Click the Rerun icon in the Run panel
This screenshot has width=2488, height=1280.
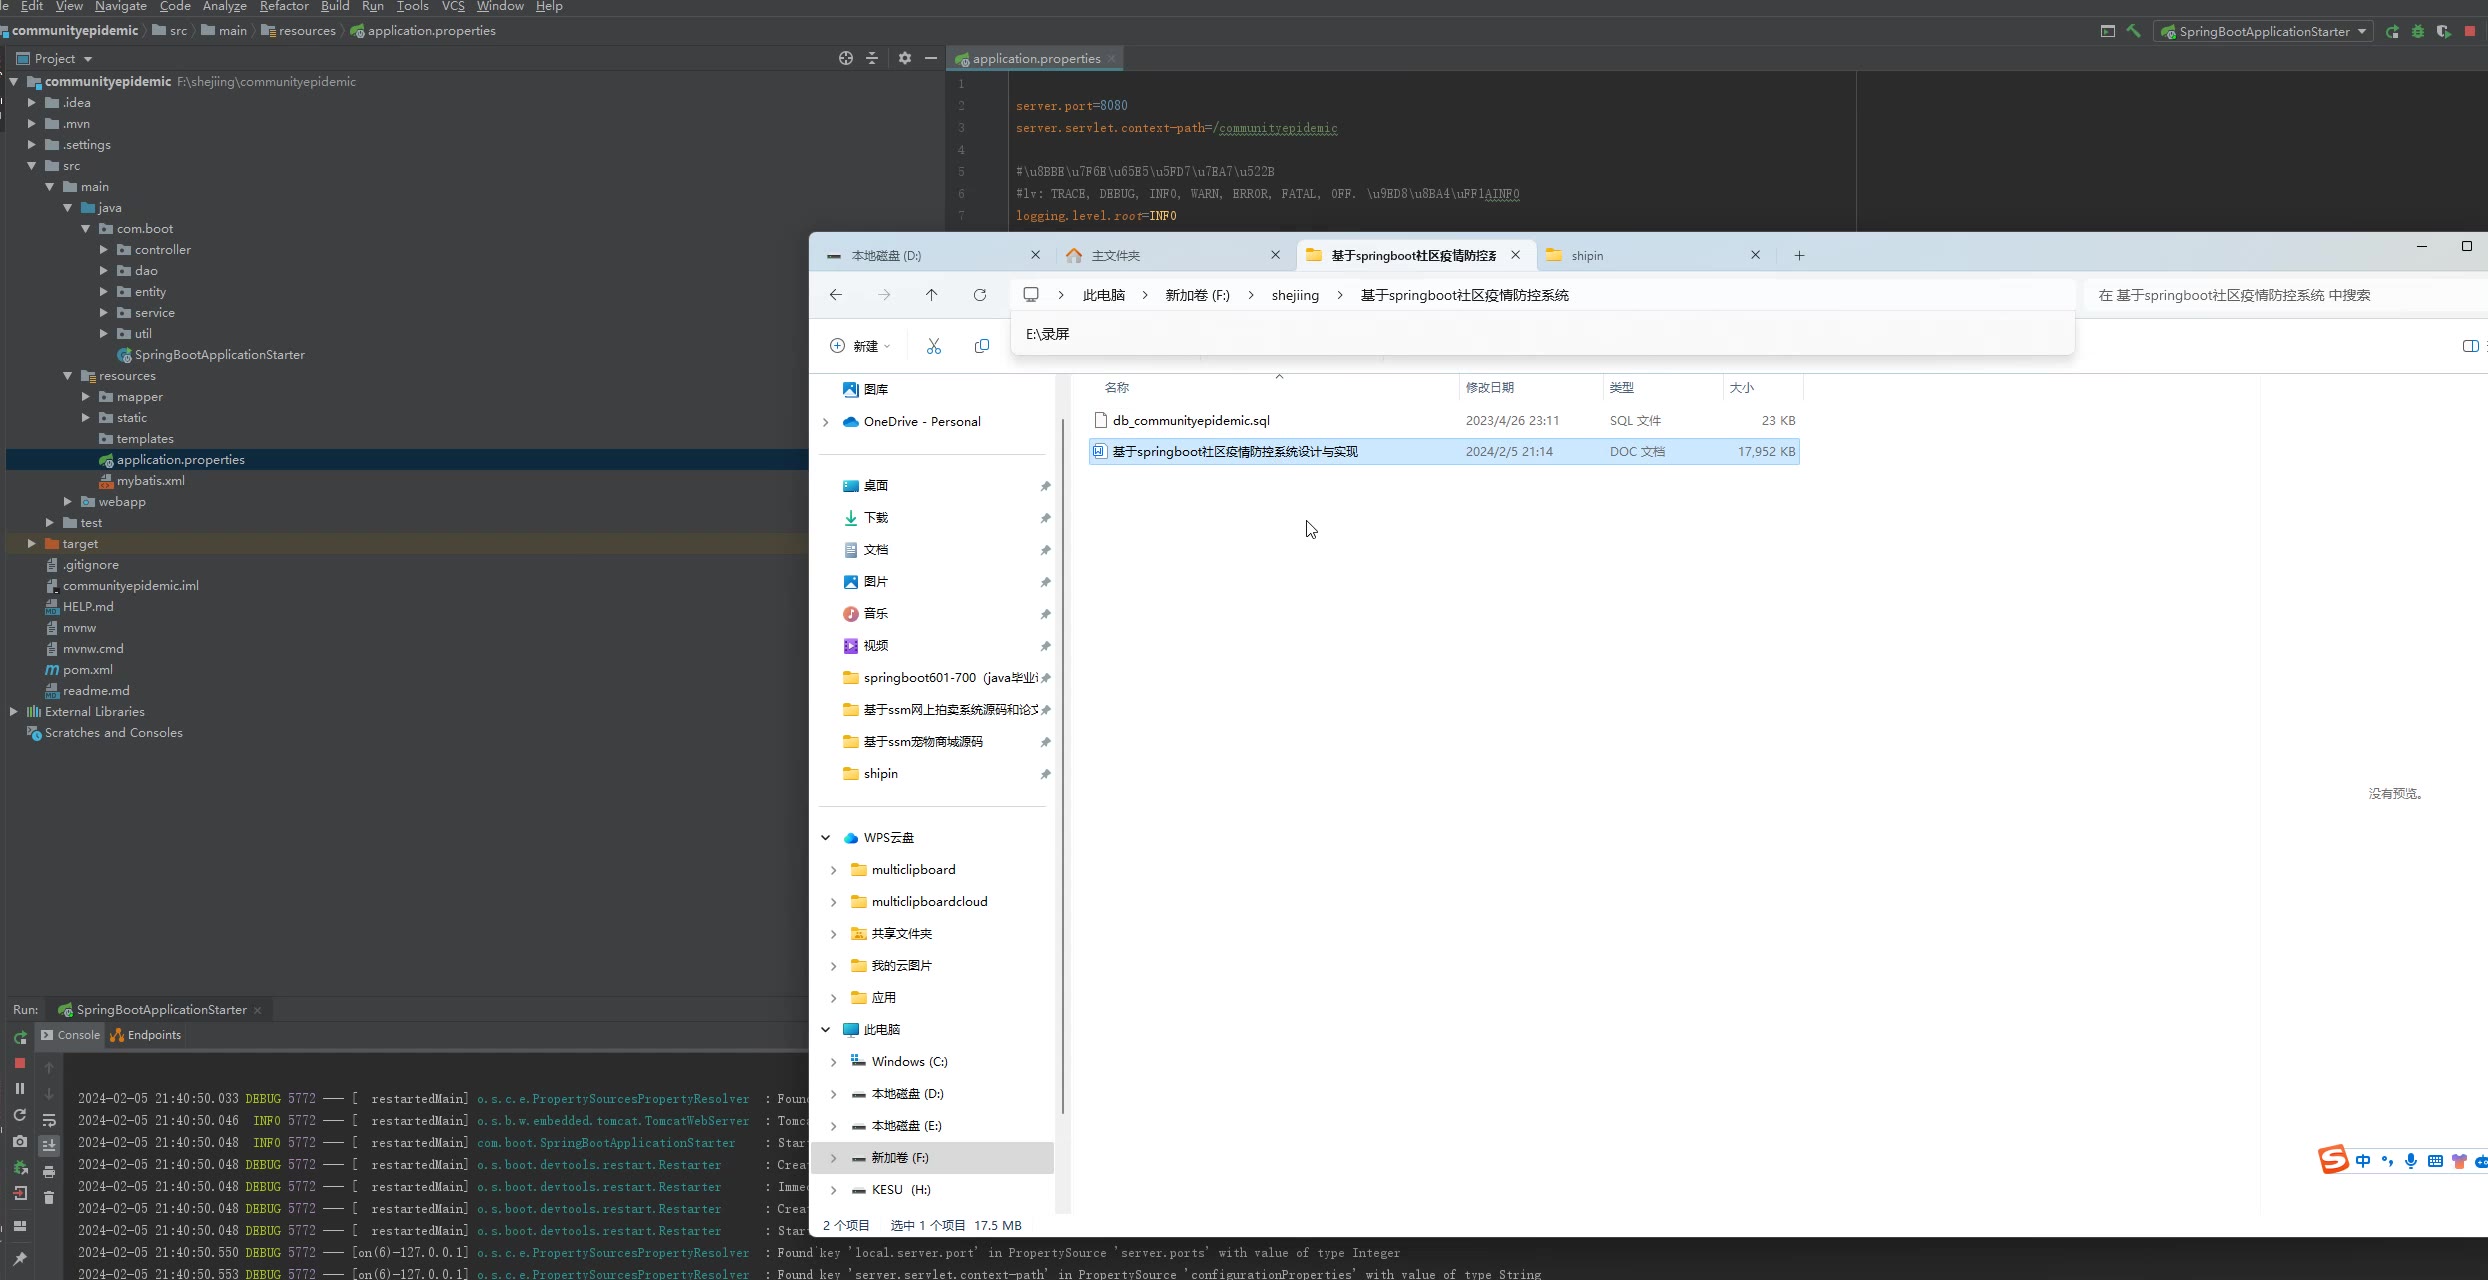20,1038
